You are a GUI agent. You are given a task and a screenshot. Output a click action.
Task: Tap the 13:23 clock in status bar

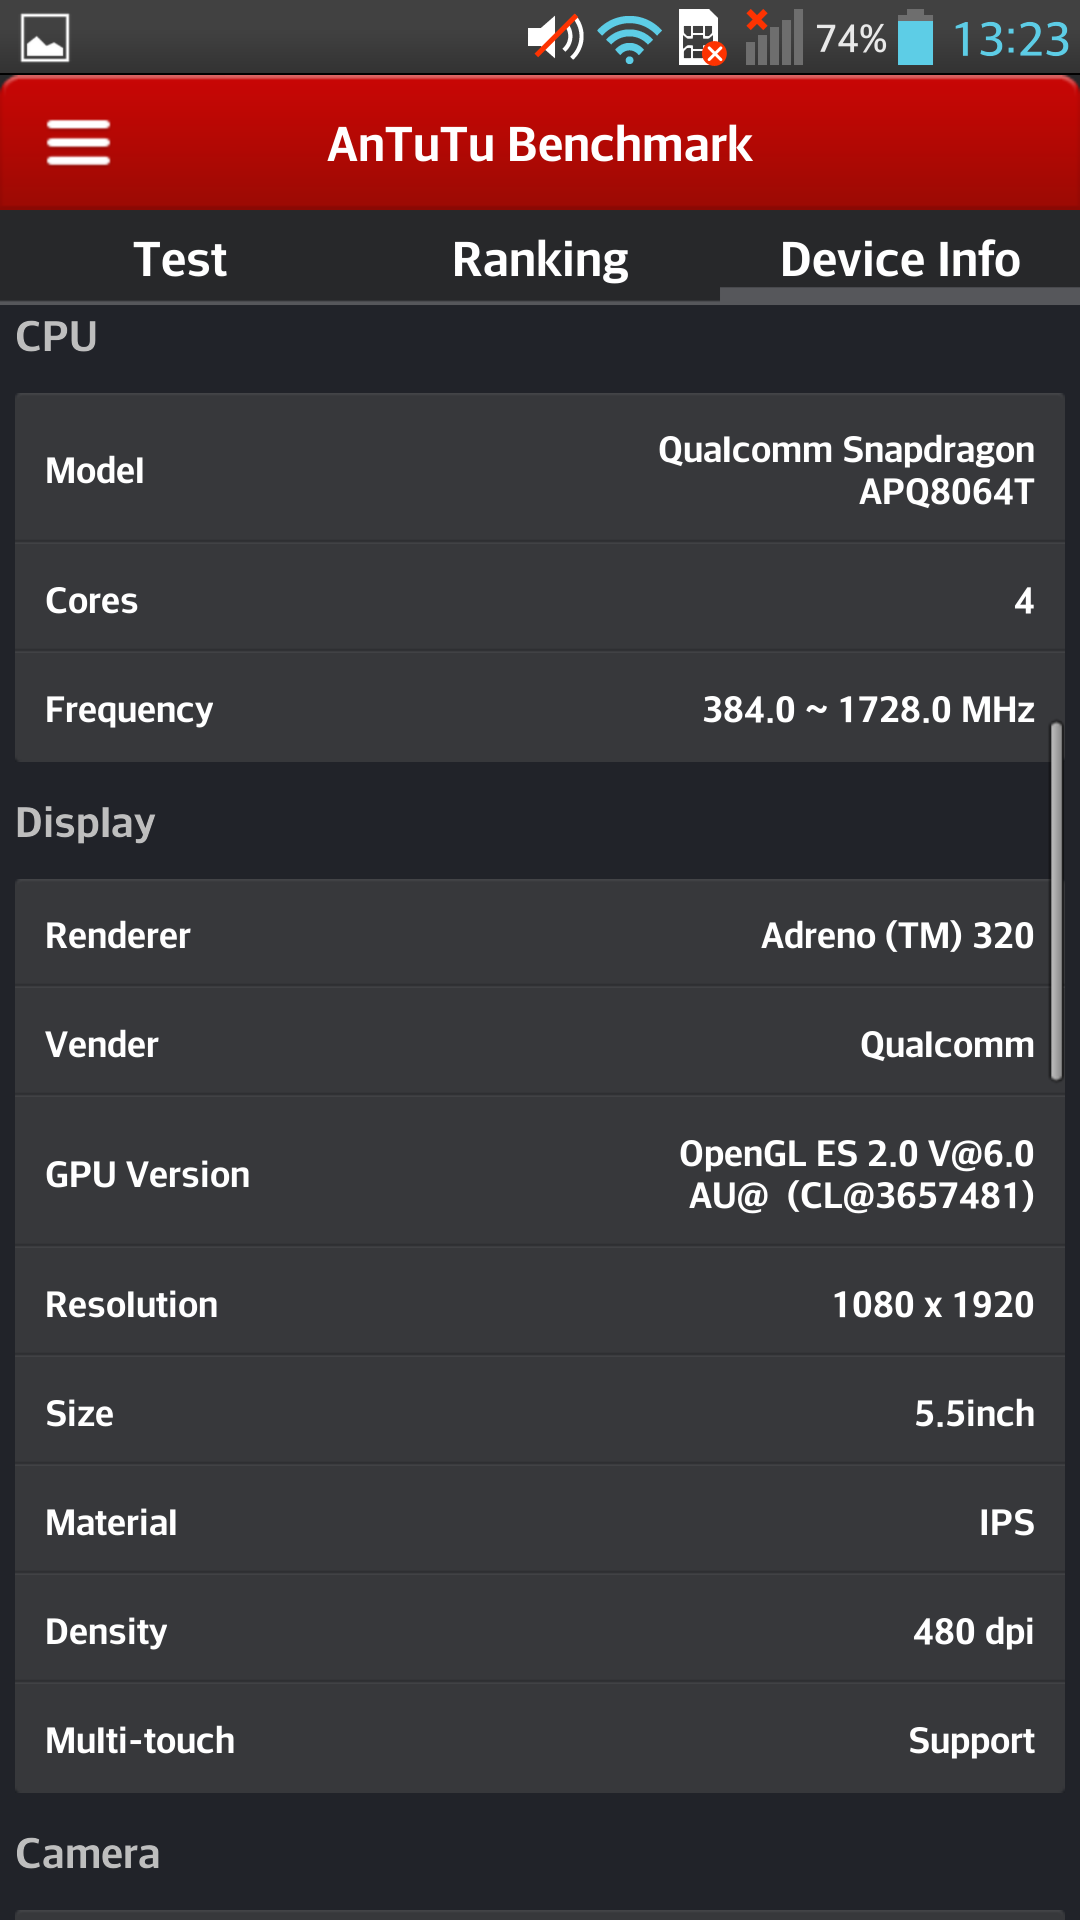[x=1011, y=40]
